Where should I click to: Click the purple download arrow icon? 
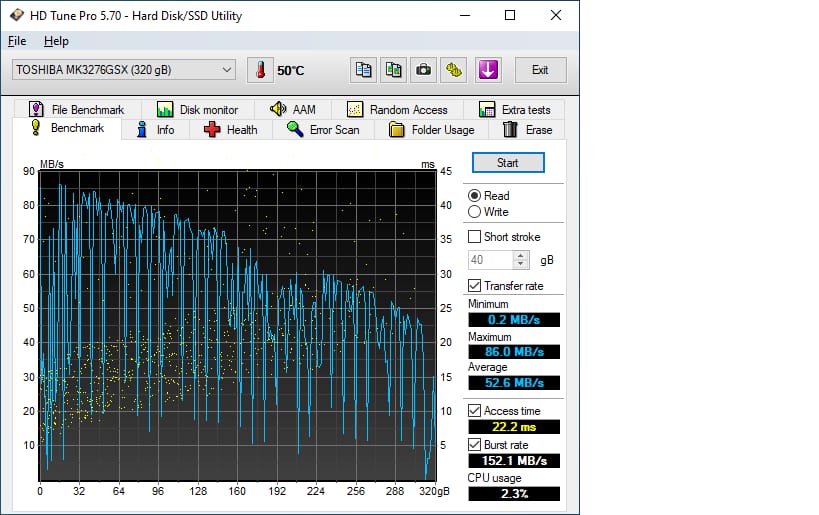click(488, 70)
